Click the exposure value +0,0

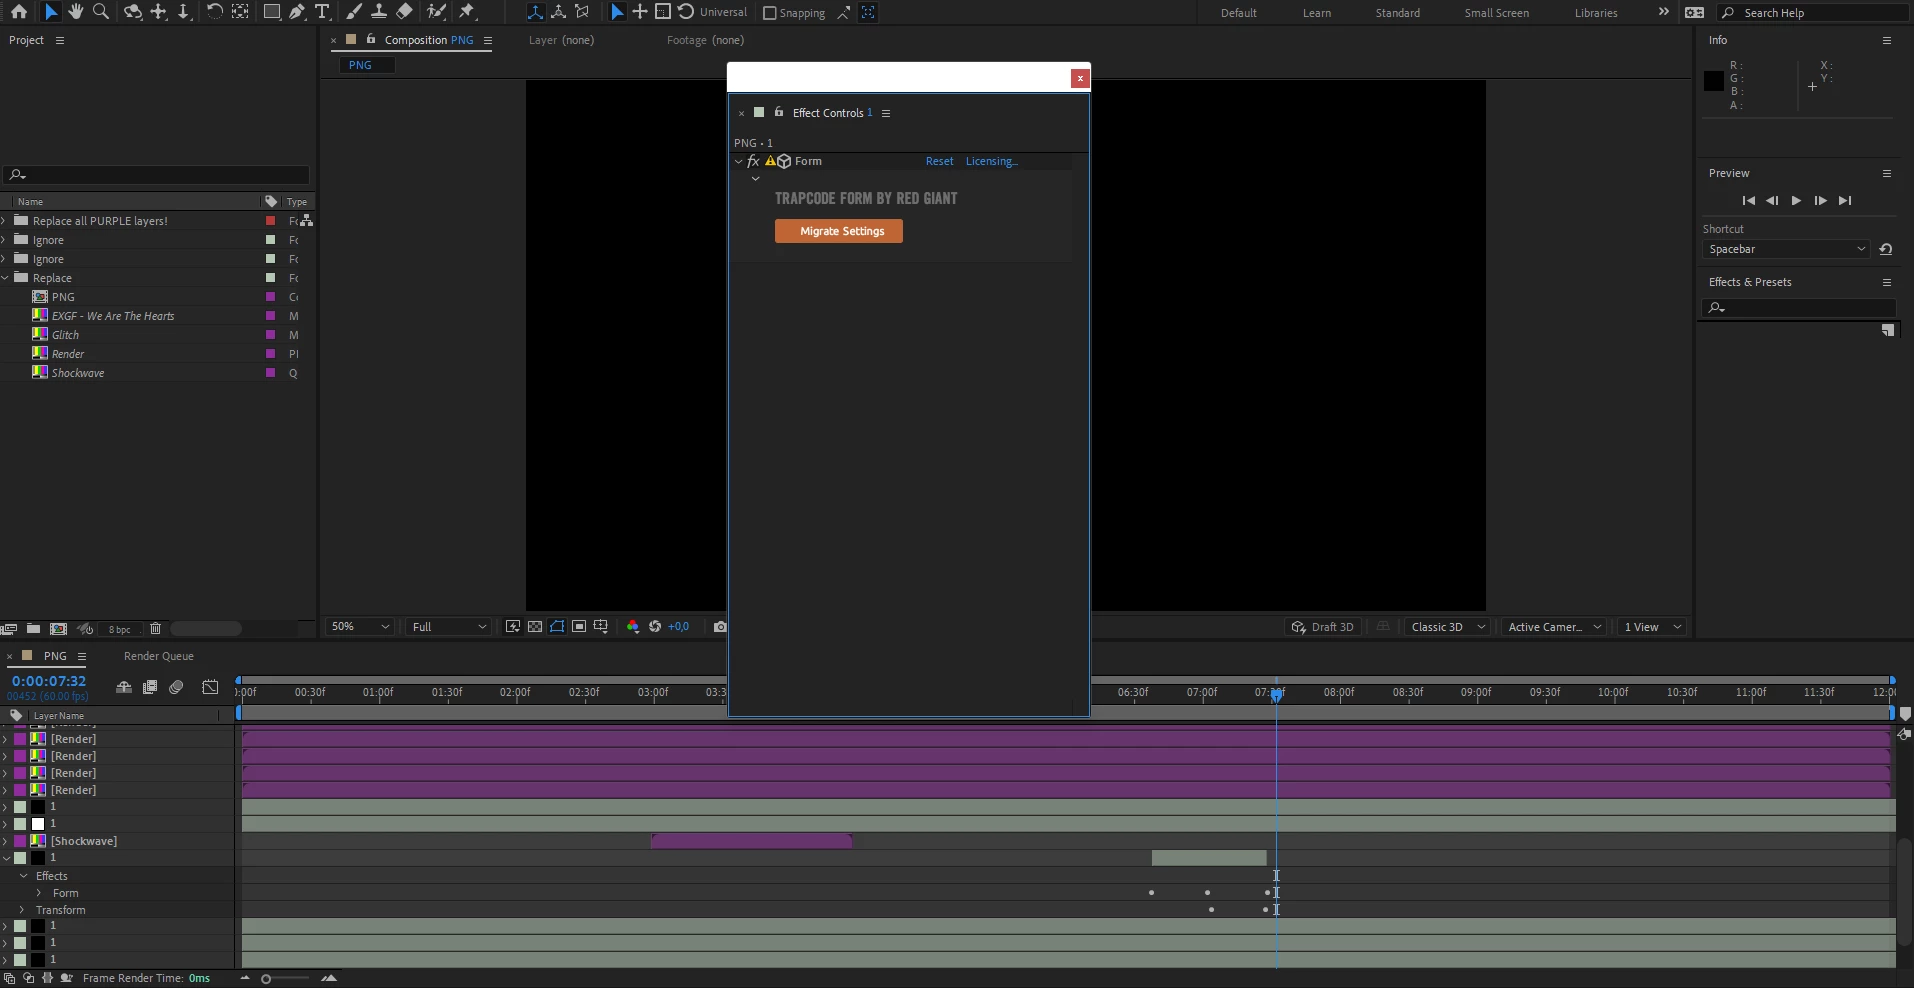coord(678,627)
